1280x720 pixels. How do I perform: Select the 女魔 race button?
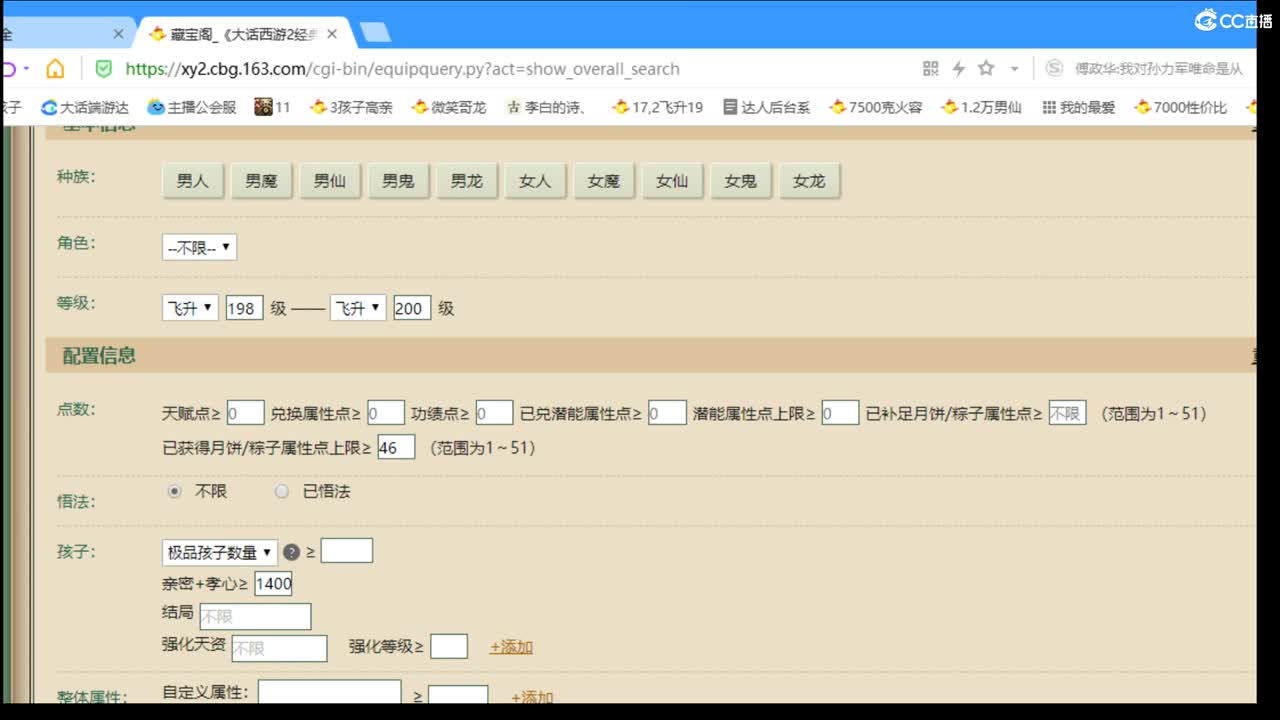click(x=604, y=182)
